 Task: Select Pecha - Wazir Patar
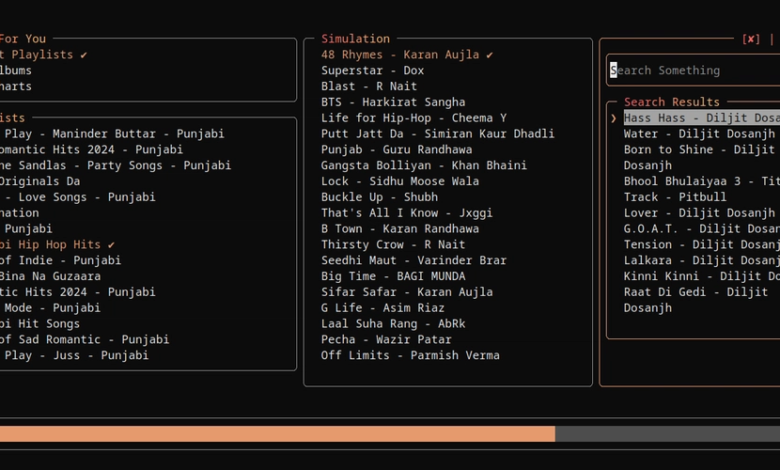click(x=386, y=340)
